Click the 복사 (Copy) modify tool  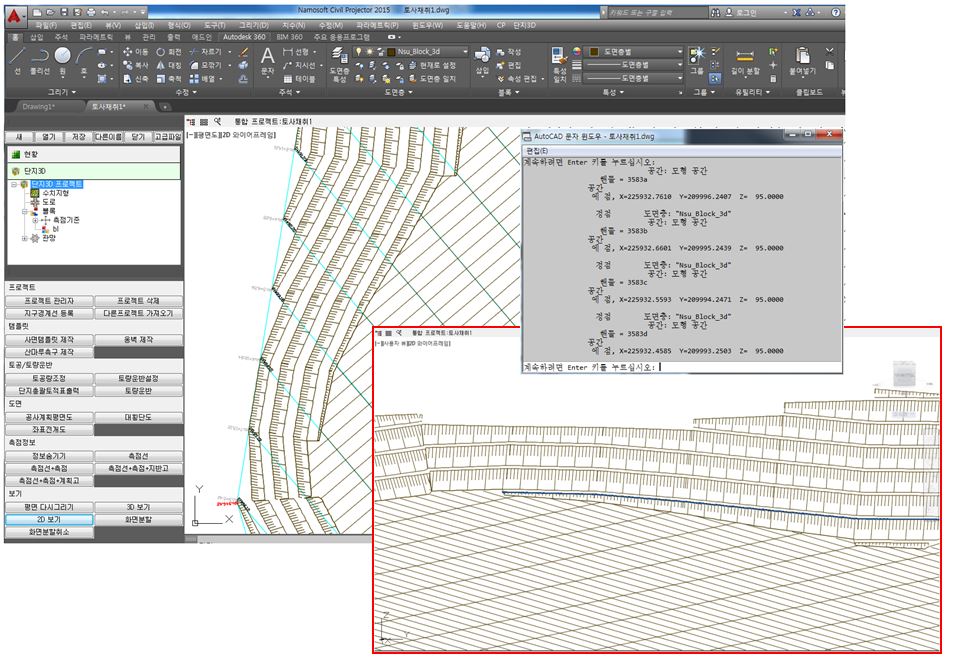136,65
